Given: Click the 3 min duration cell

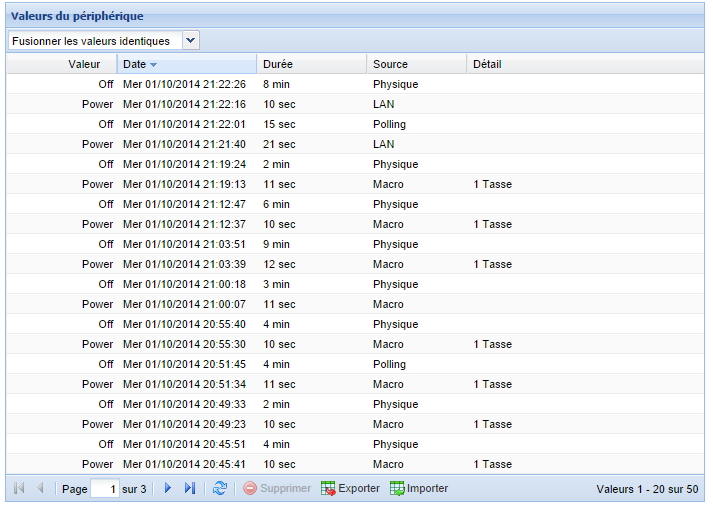Looking at the screenshot, I should 276,284.
